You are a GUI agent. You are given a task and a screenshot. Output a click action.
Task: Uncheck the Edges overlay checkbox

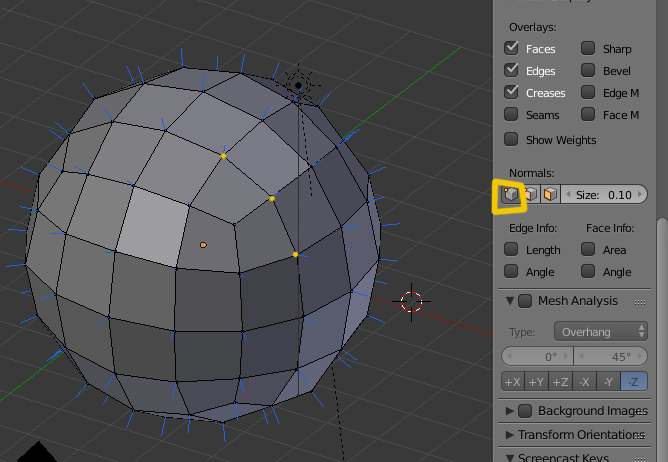(x=511, y=70)
